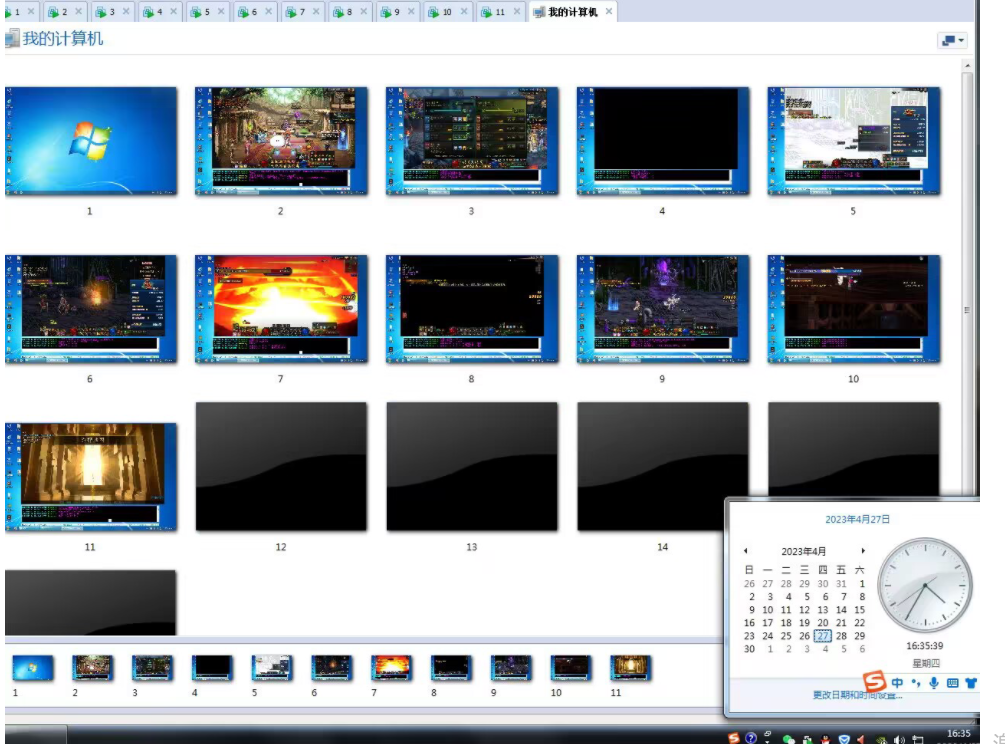This screenshot has width=1005, height=744.
Task: Select the 我的计算机 tab
Action: [572, 12]
